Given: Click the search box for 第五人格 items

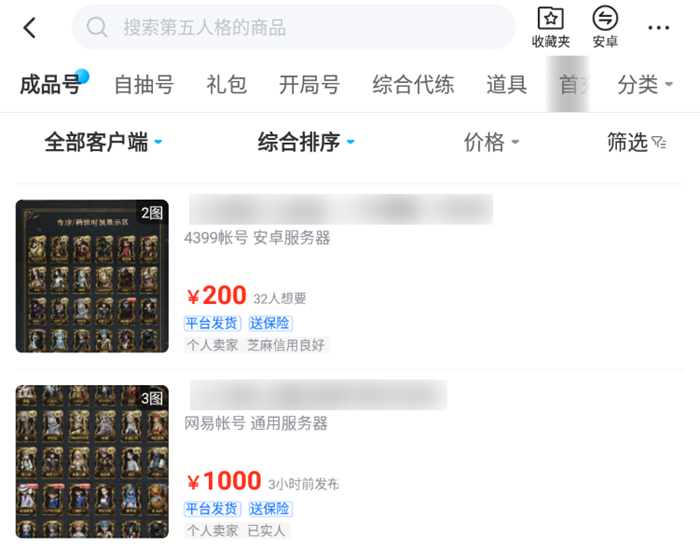Looking at the screenshot, I should click(x=293, y=27).
